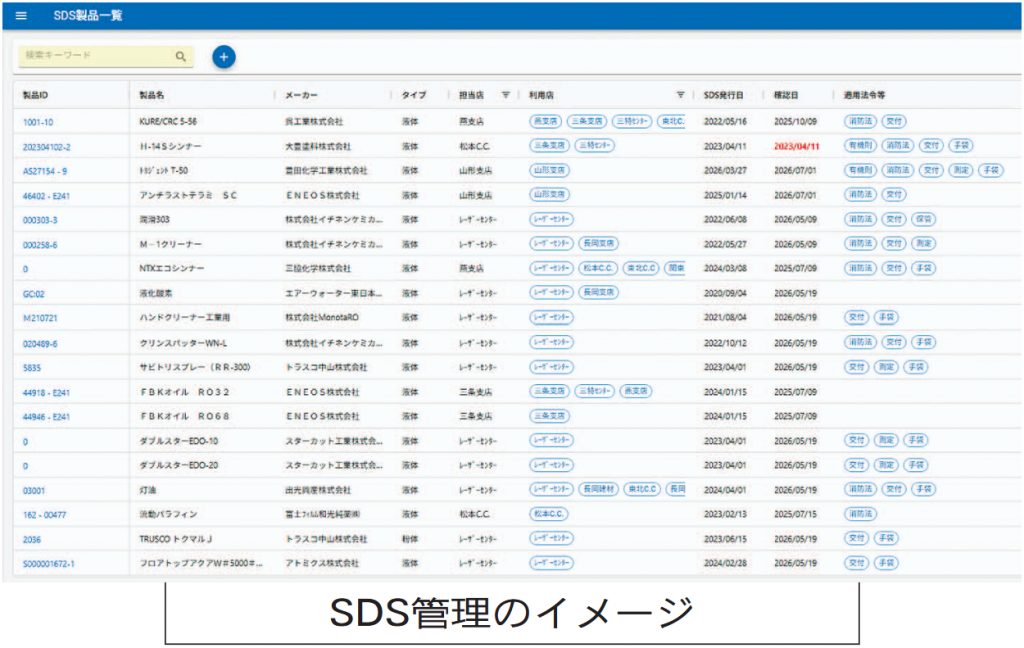Screen dimensions: 1024x648
Task: Open product ID 5835
Action: click(x=31, y=368)
